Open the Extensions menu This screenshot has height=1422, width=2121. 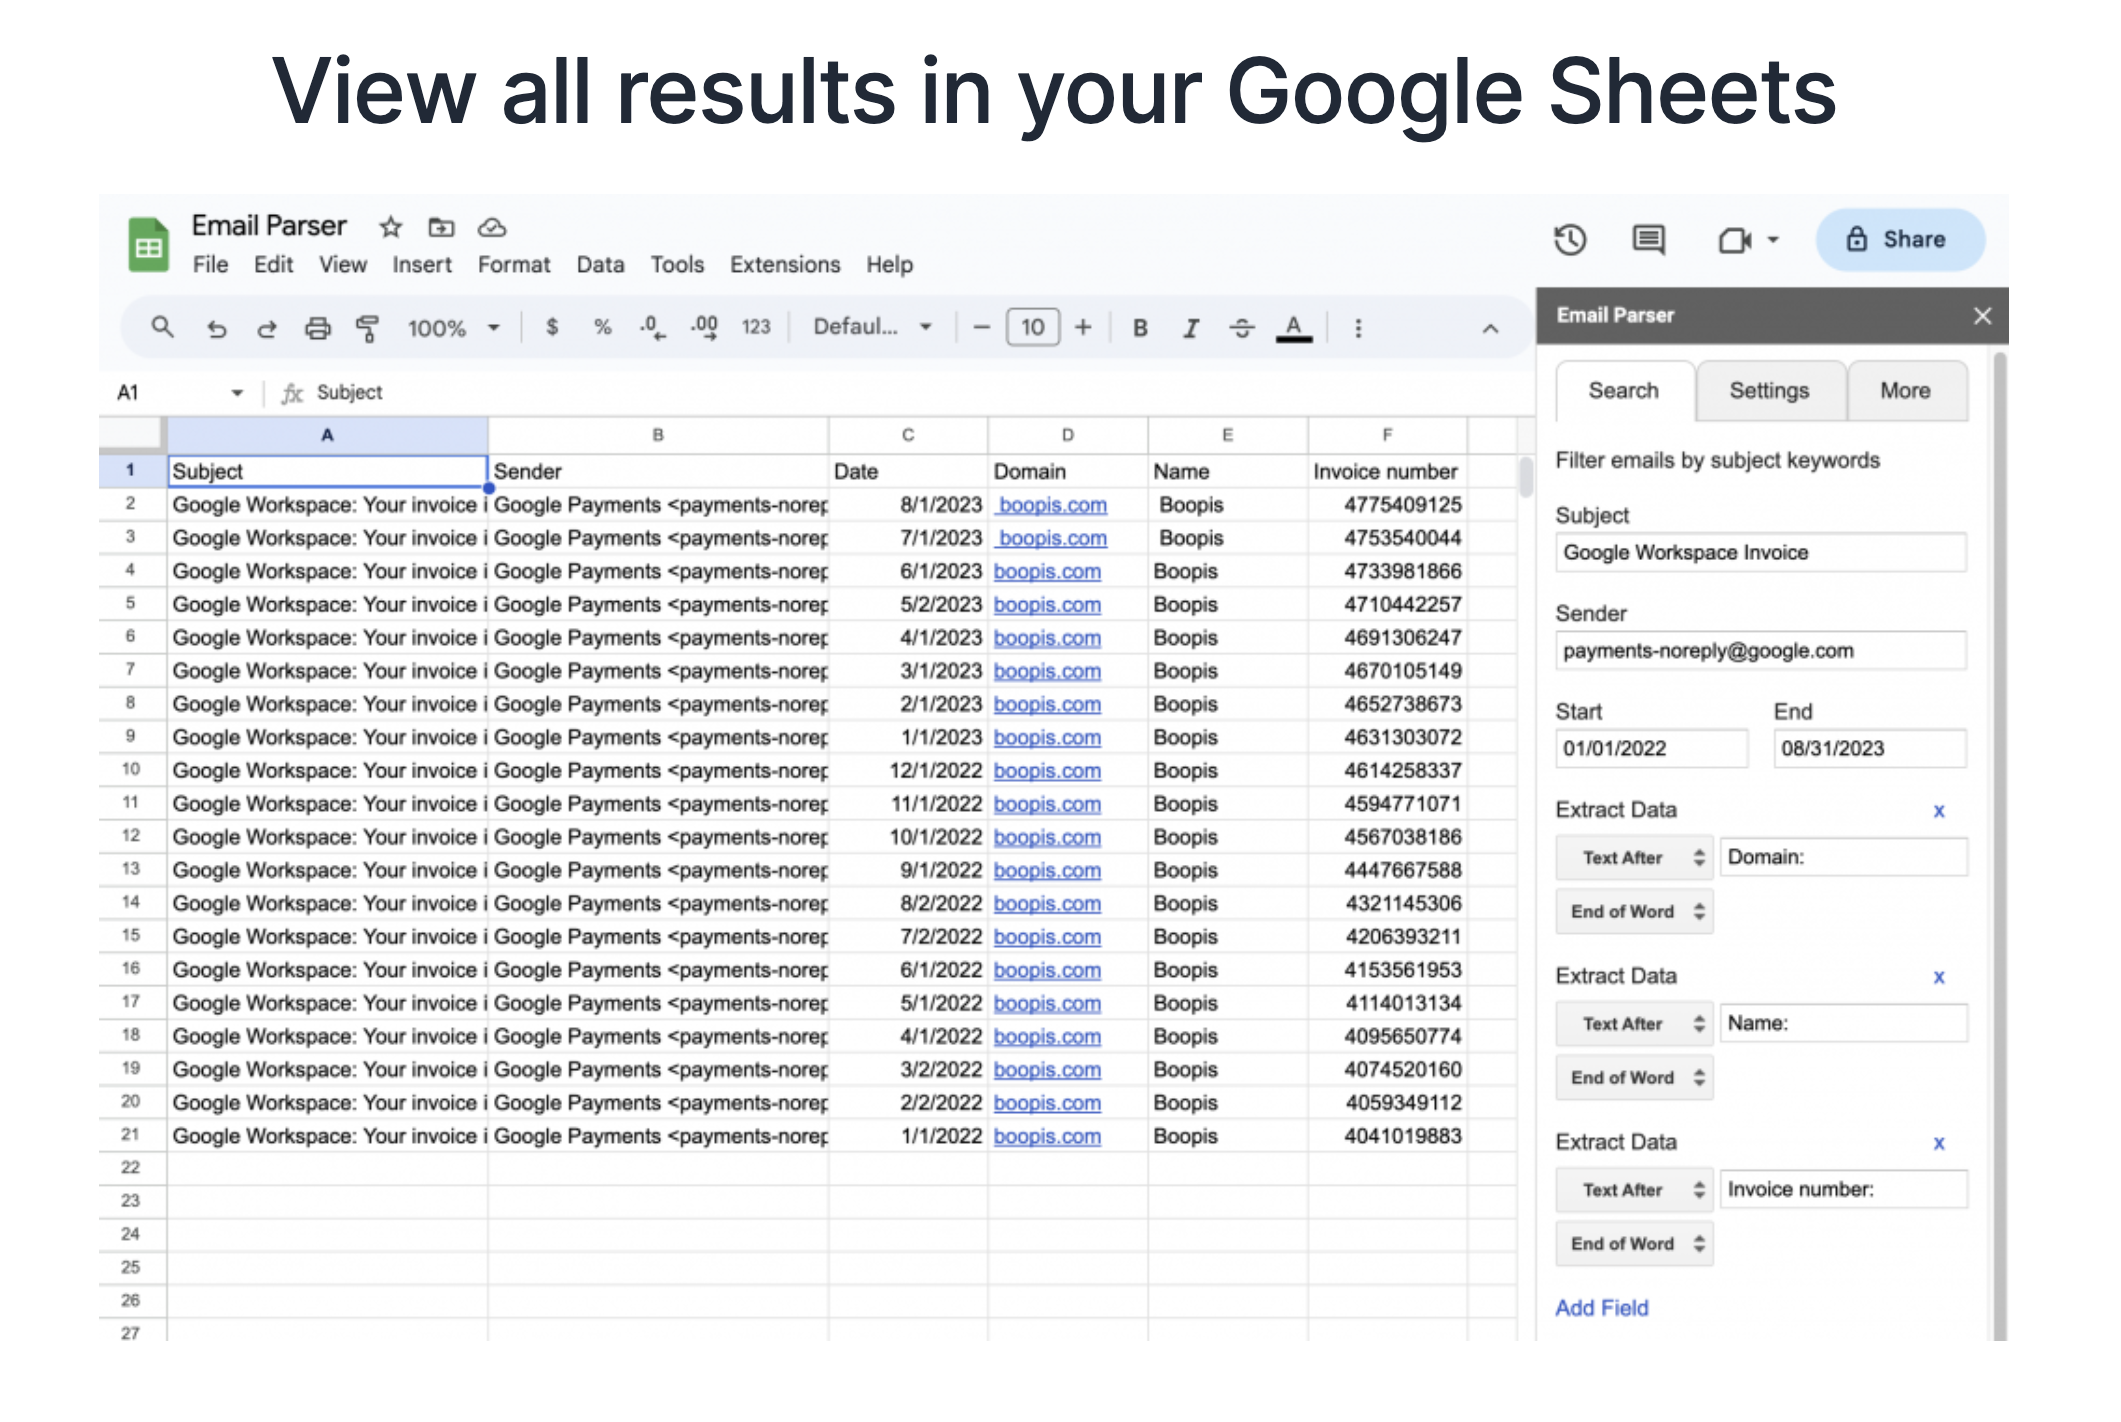785,265
